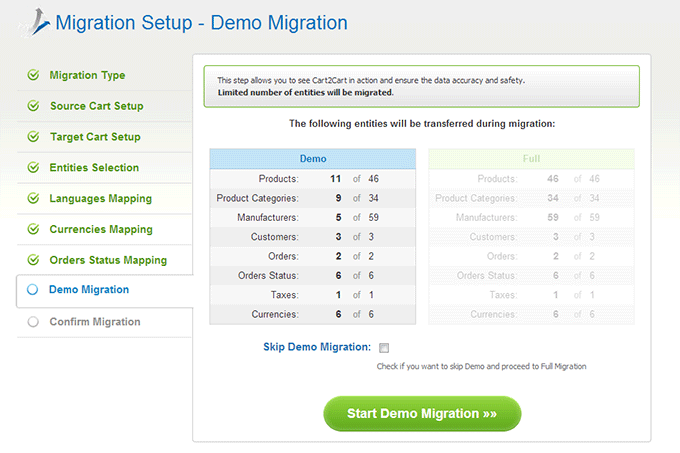Click Manufacturers row in the Full table
This screenshot has height=453, width=680.
(531, 217)
